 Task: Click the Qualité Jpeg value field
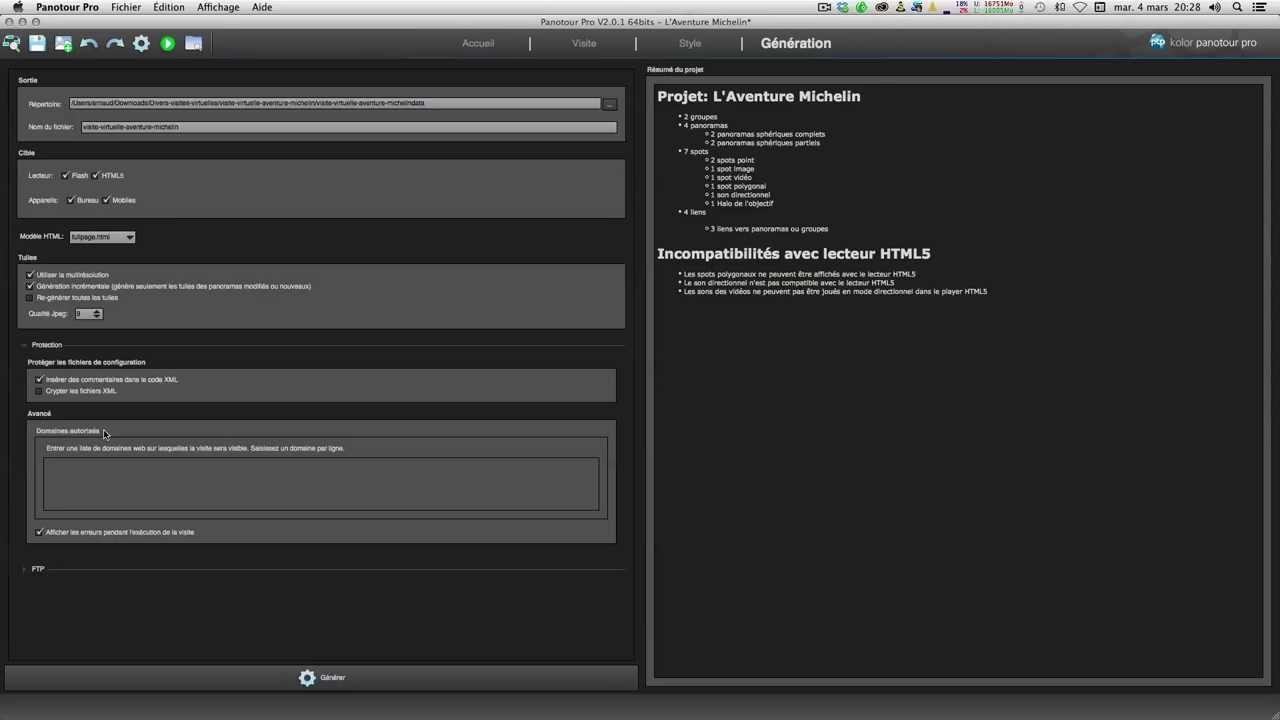coord(83,314)
